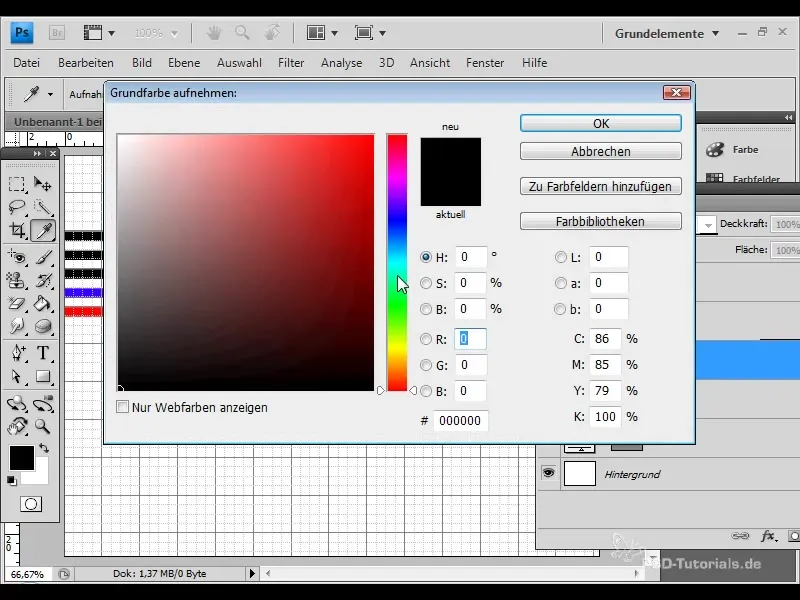Collapse the right panel dock arrows
The image size is (800, 600).
(788, 117)
